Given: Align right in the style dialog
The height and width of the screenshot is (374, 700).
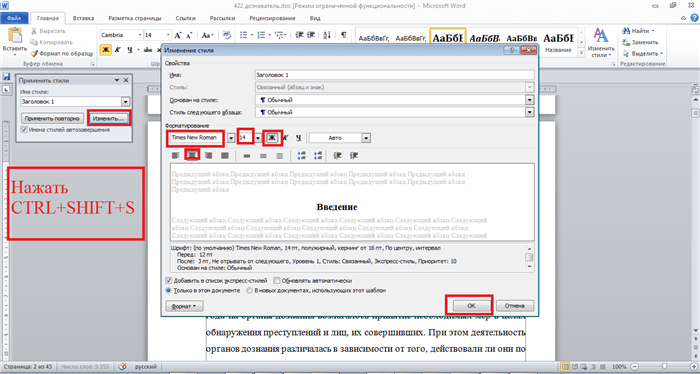Looking at the screenshot, I should tap(208, 155).
